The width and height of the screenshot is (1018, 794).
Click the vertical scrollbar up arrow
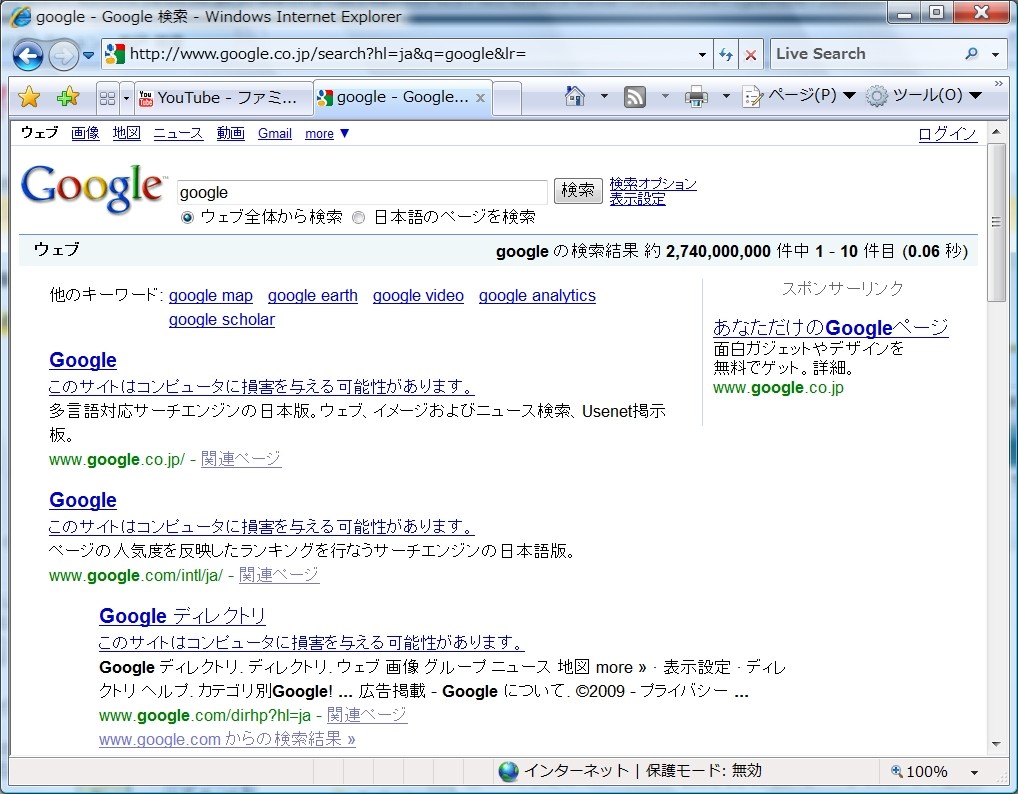pyautogui.click(x=997, y=132)
